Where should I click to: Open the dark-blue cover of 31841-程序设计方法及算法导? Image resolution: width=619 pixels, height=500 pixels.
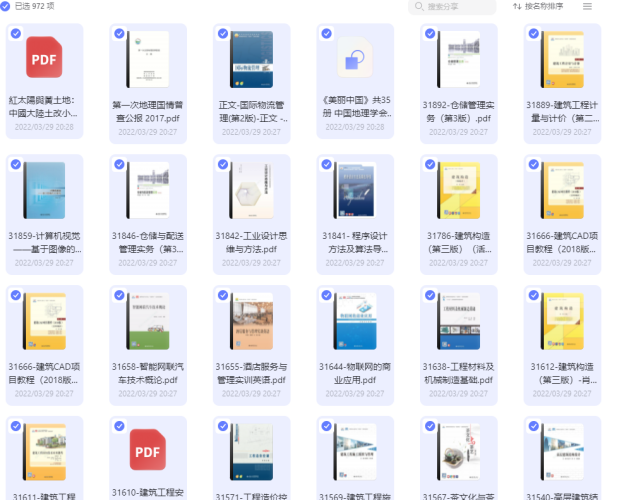355,191
